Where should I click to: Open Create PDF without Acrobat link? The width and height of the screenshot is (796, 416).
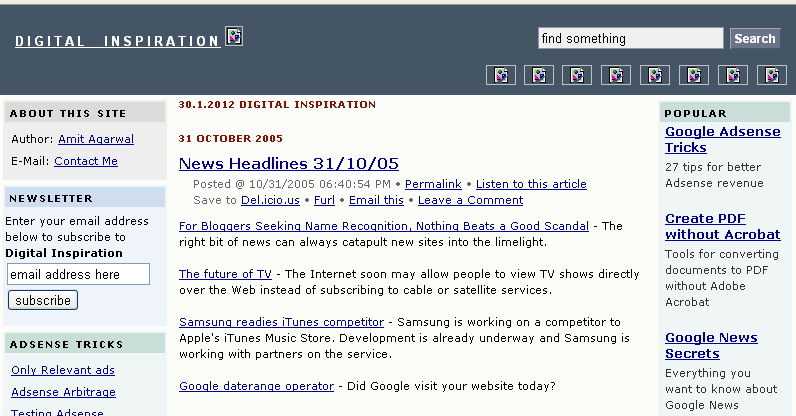click(x=722, y=226)
